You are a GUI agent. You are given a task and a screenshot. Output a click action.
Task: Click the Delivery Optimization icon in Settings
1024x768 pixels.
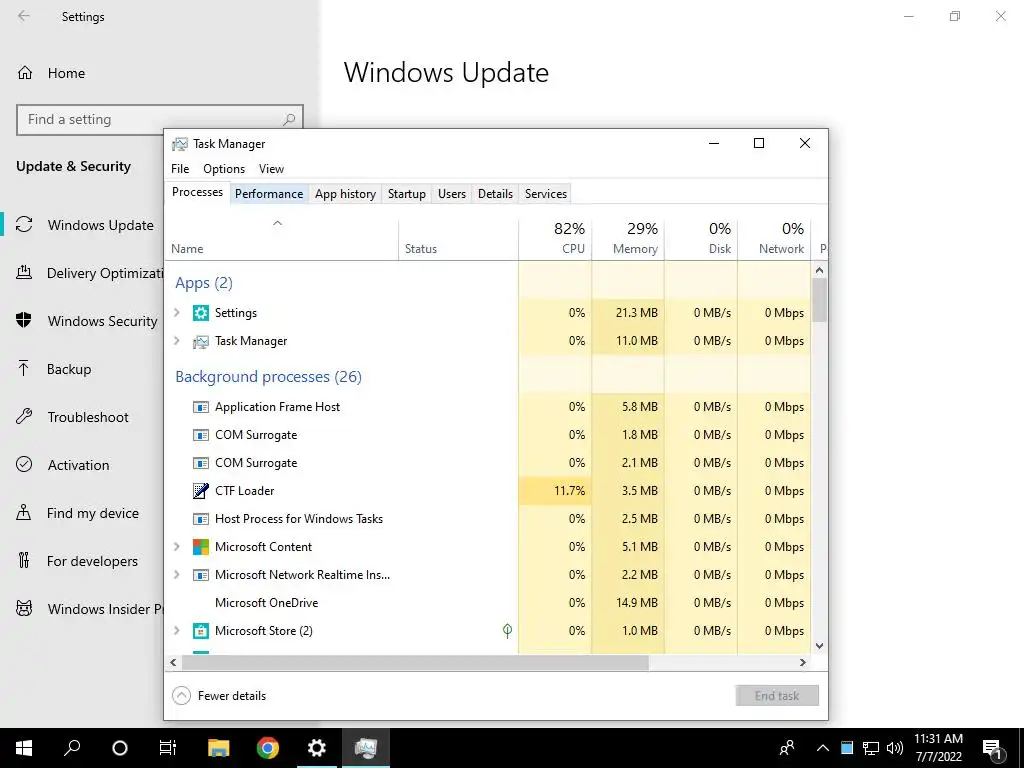pyautogui.click(x=24, y=272)
